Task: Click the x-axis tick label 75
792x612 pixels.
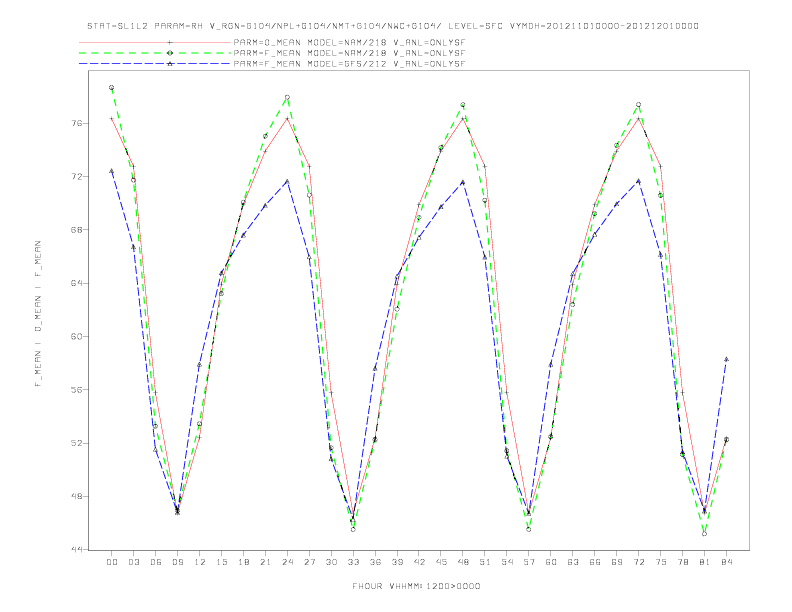Action: [661, 562]
